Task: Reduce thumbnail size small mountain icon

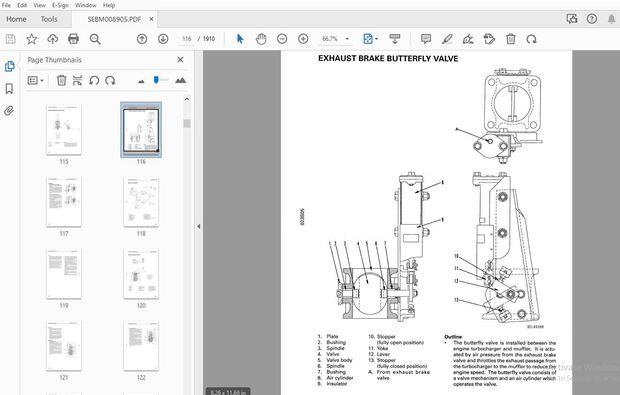Action: click(141, 81)
